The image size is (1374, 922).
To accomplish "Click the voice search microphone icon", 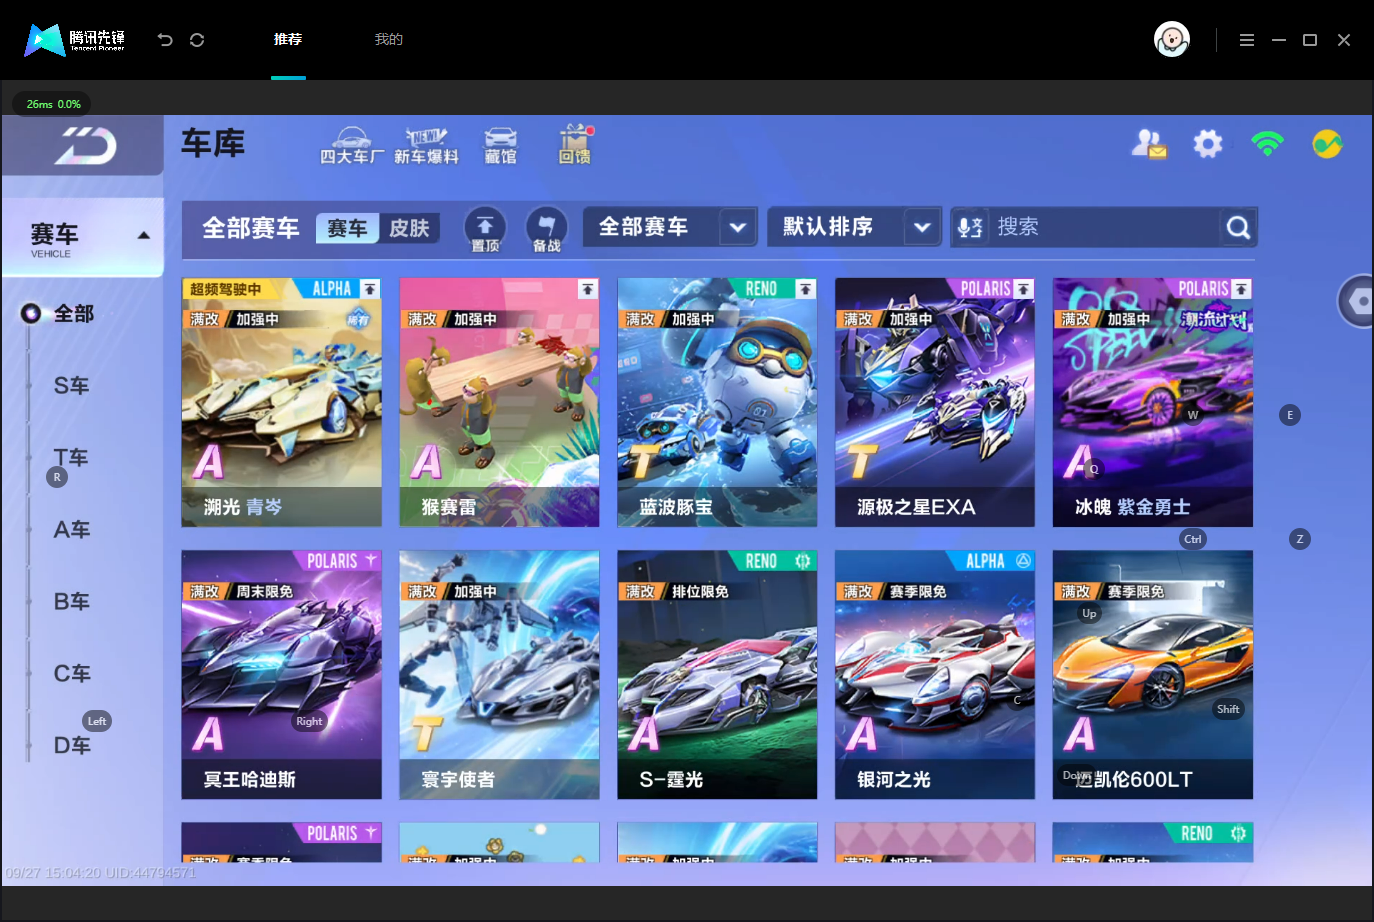I will [970, 228].
